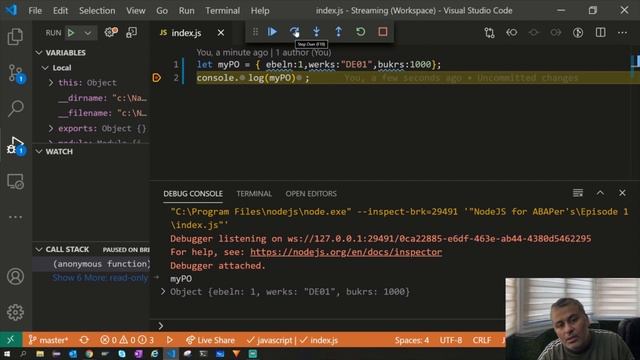Image resolution: width=640 pixels, height=360 pixels.
Task: Select the __filename variable row
Action: [91, 113]
